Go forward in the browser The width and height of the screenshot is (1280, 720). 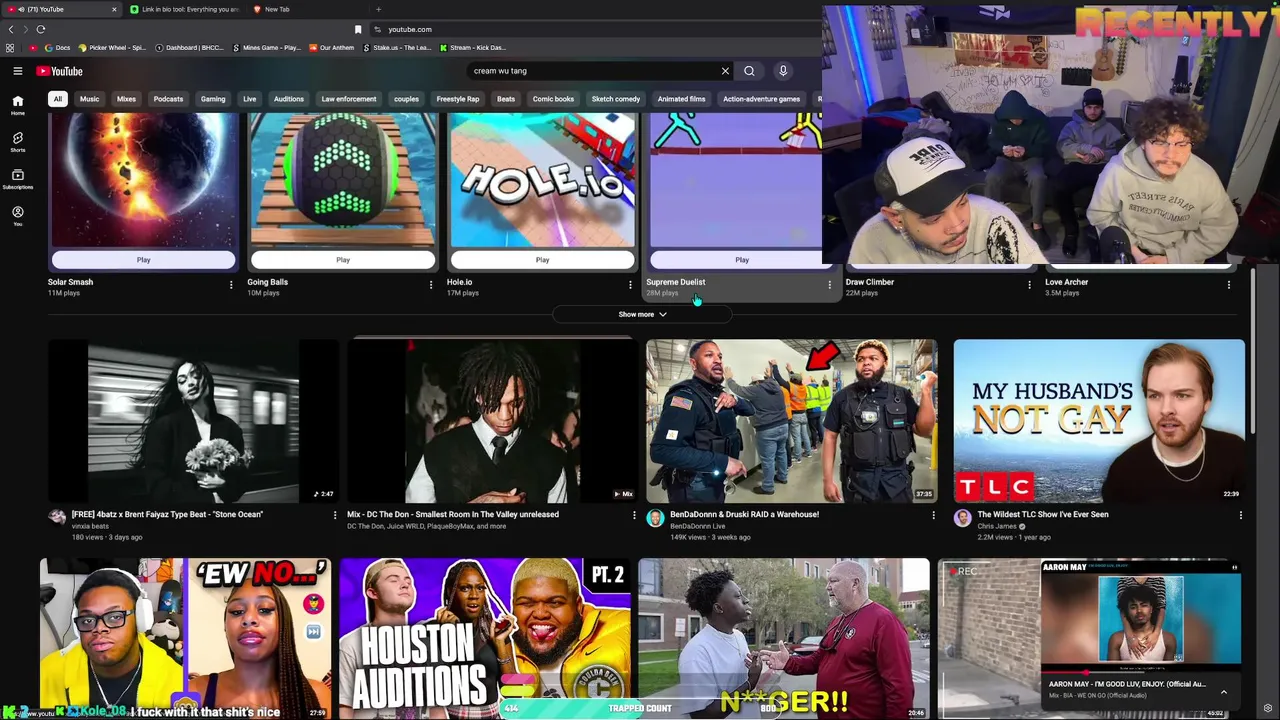(26, 29)
